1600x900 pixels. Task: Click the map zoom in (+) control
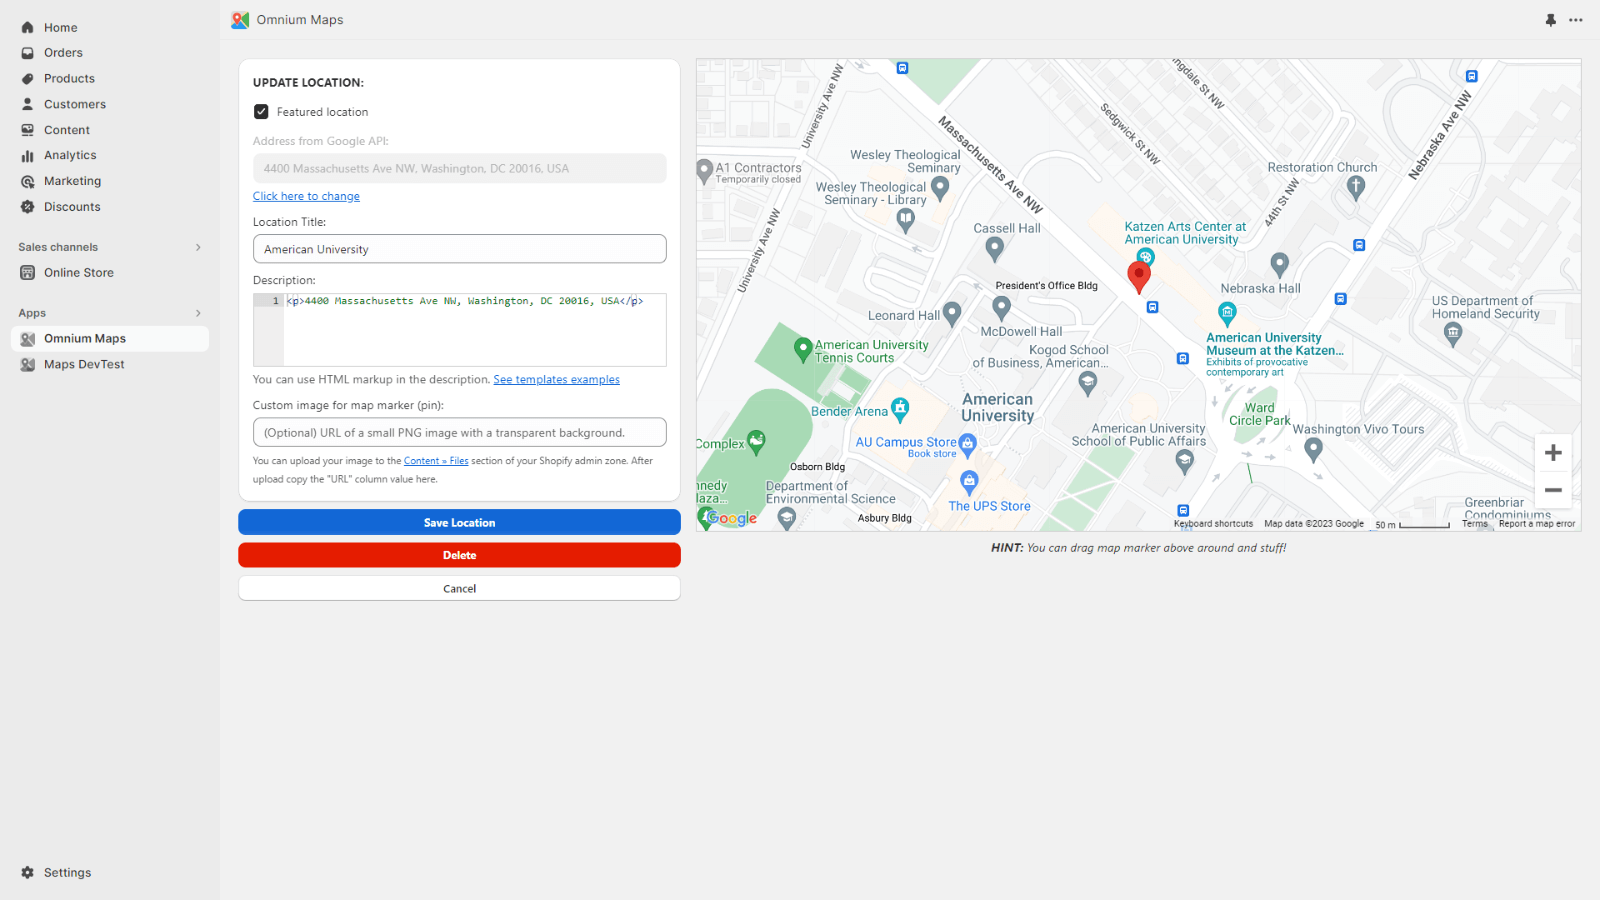pyautogui.click(x=1554, y=452)
